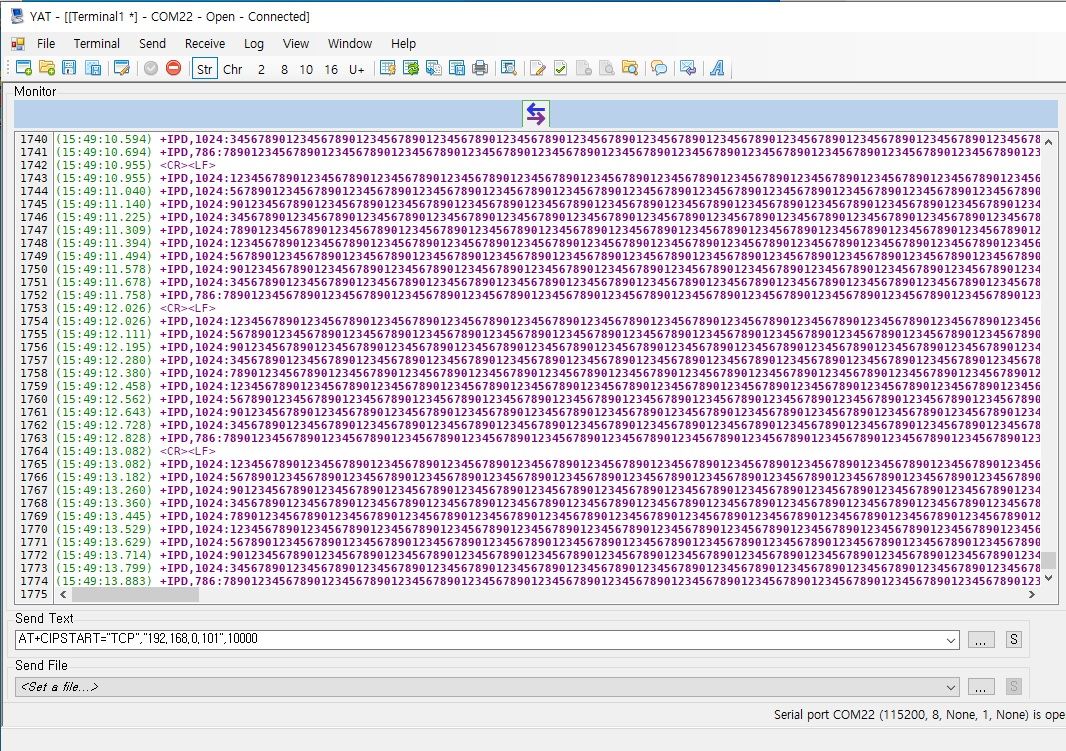Select the Str radix toggle
The width and height of the screenshot is (1066, 751).
click(x=205, y=69)
